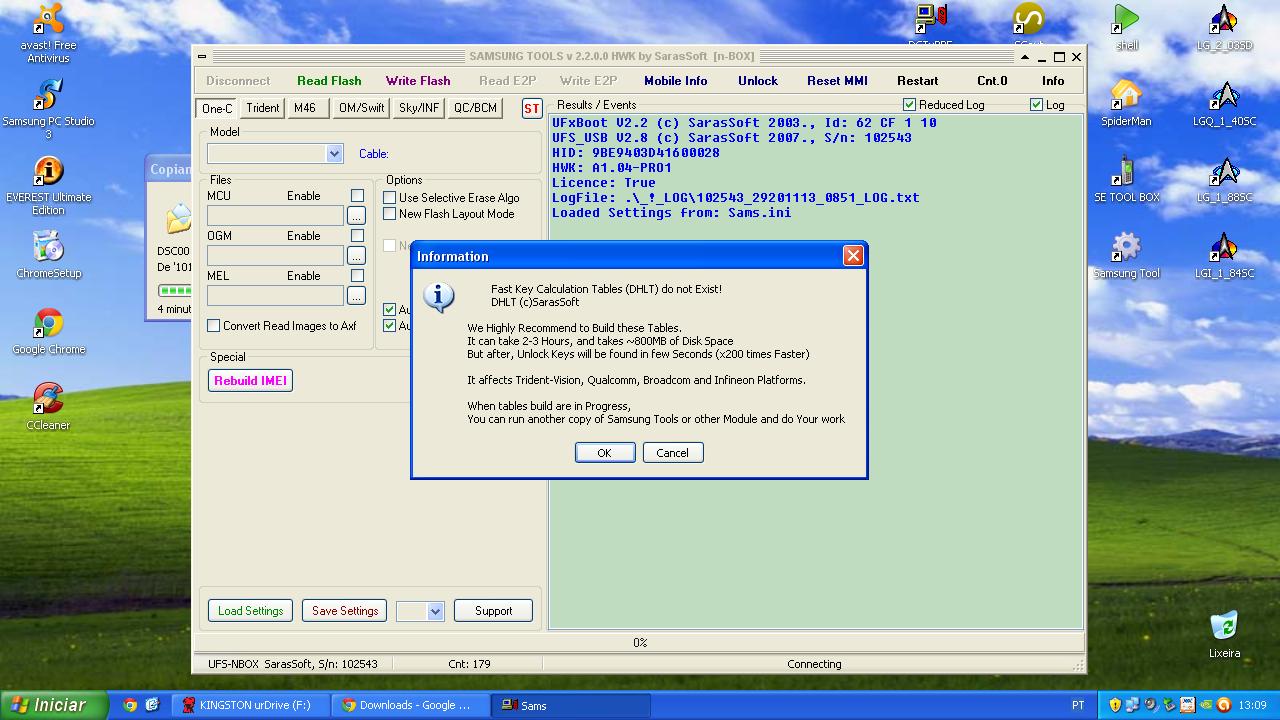Click the yellow wave-logo desktop shortcut
This screenshot has height=720, width=1280.
click(x=1028, y=20)
